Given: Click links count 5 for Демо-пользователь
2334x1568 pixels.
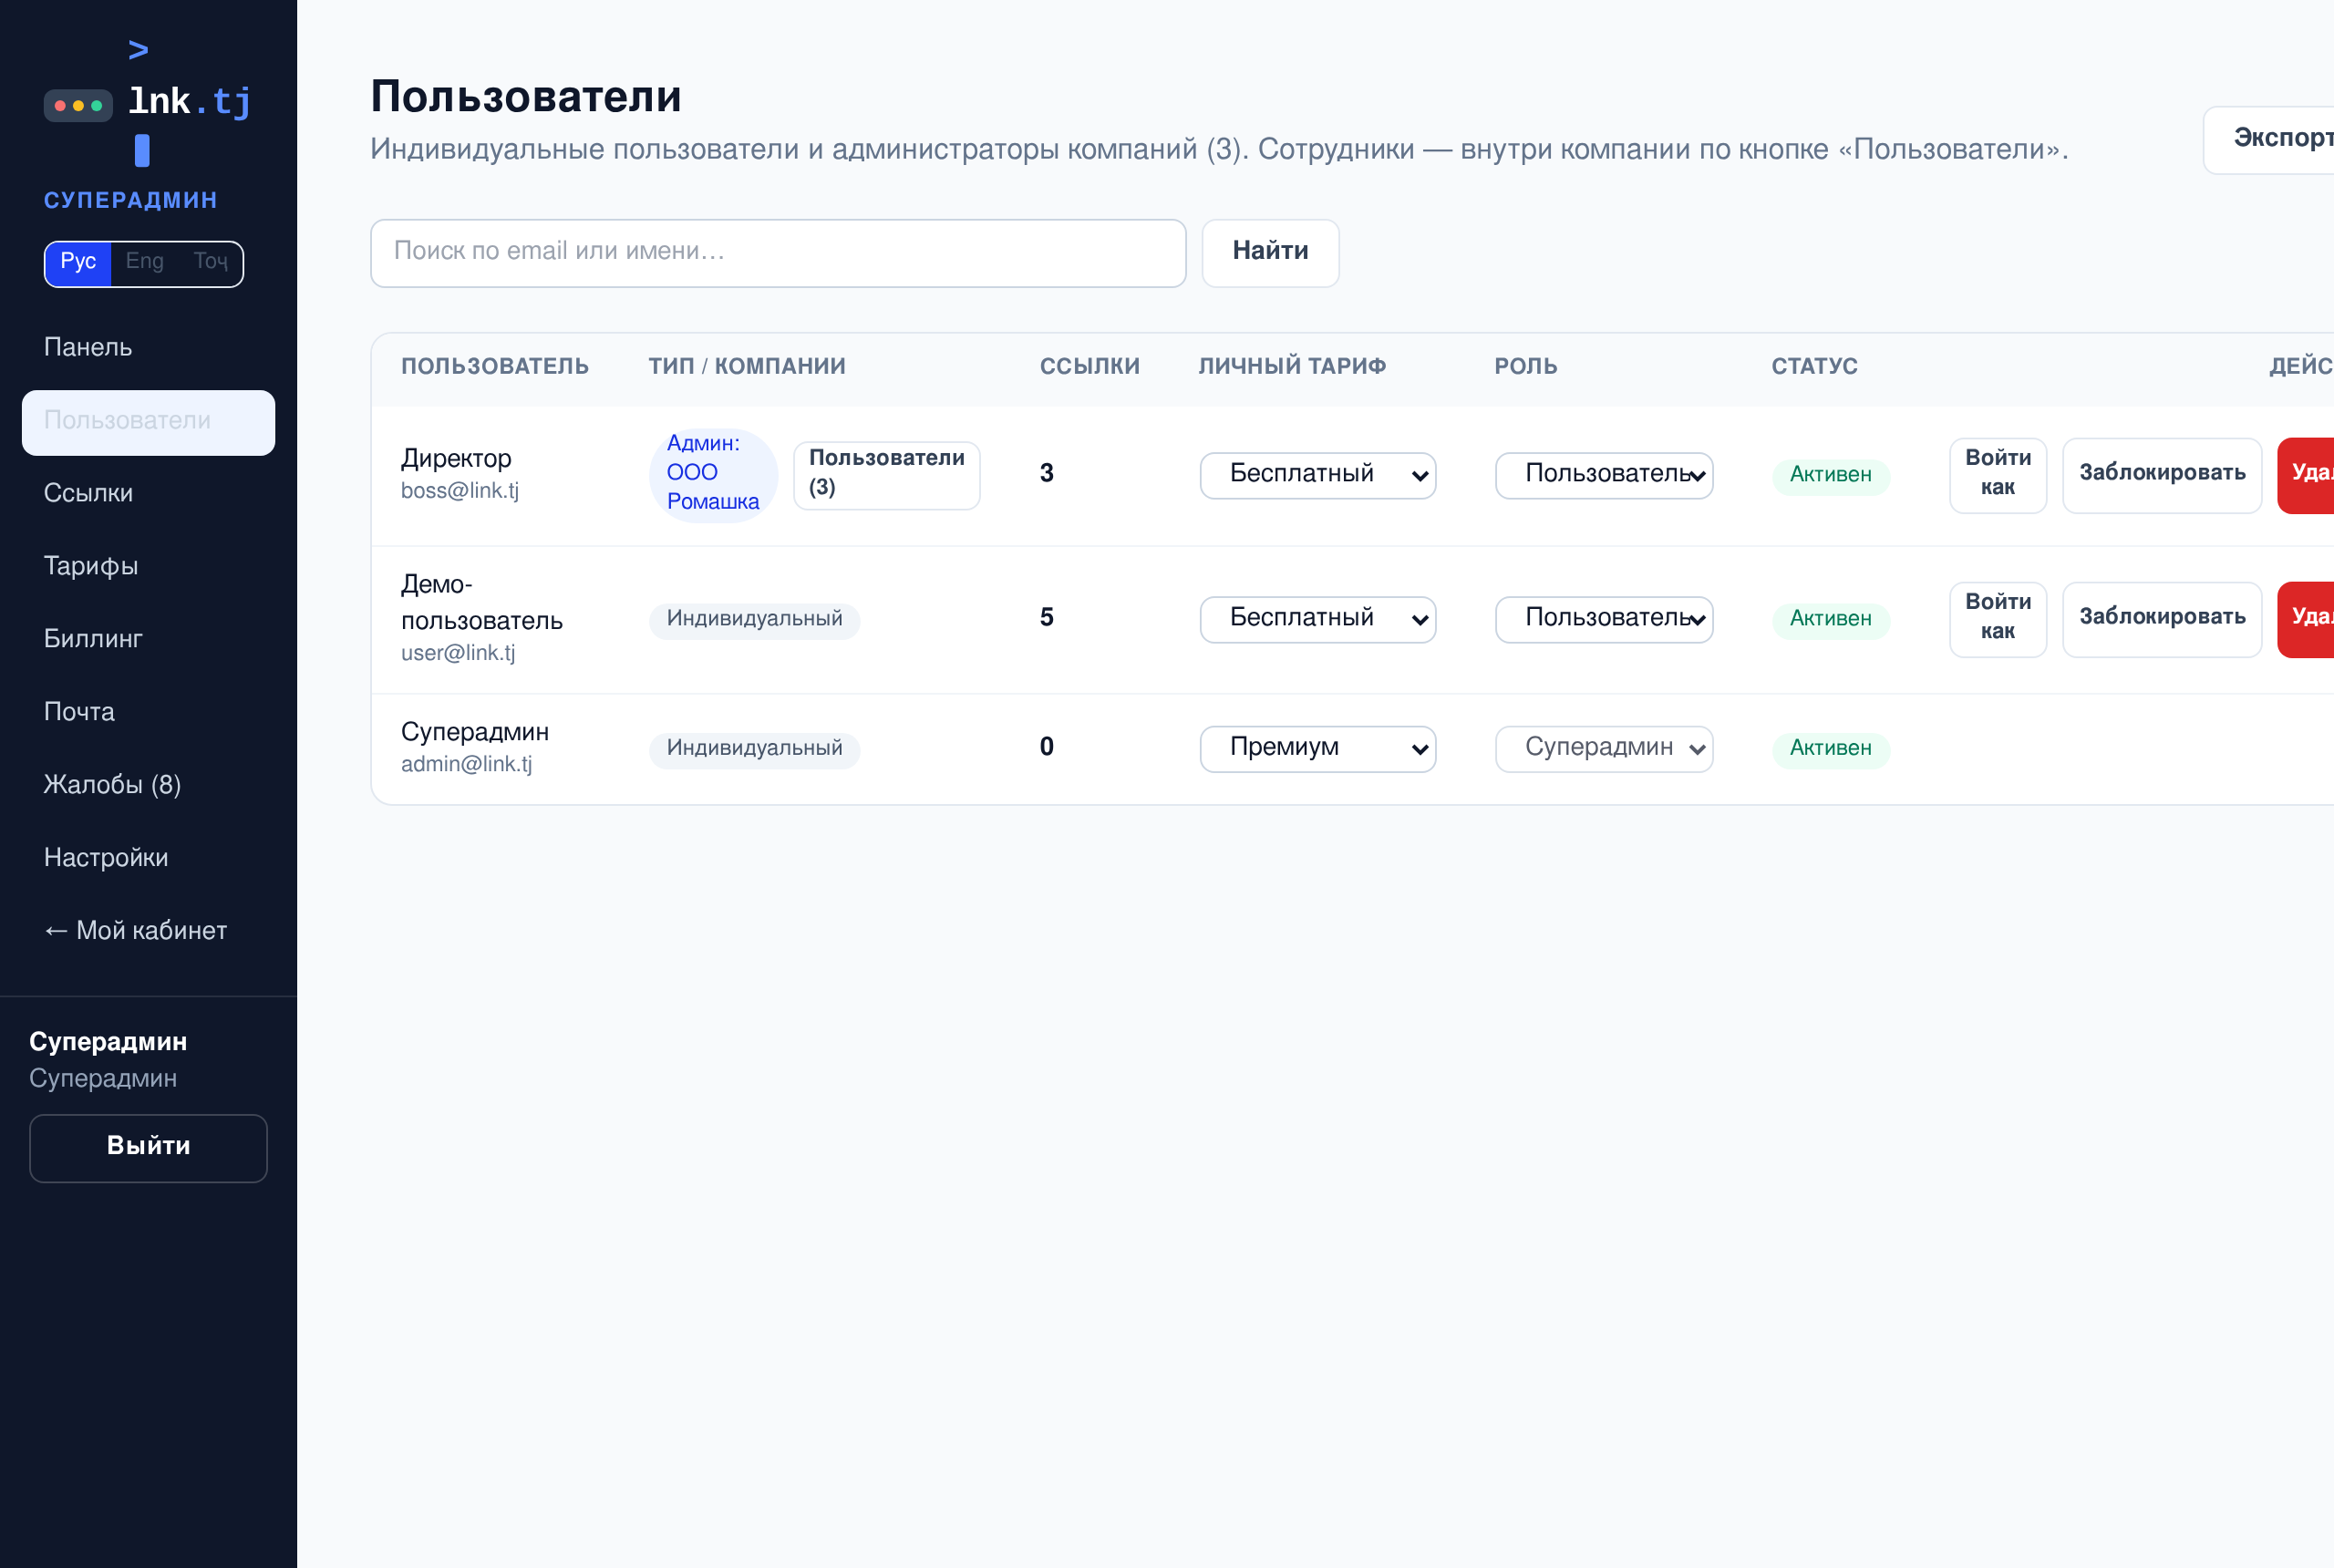Looking at the screenshot, I should (1046, 617).
